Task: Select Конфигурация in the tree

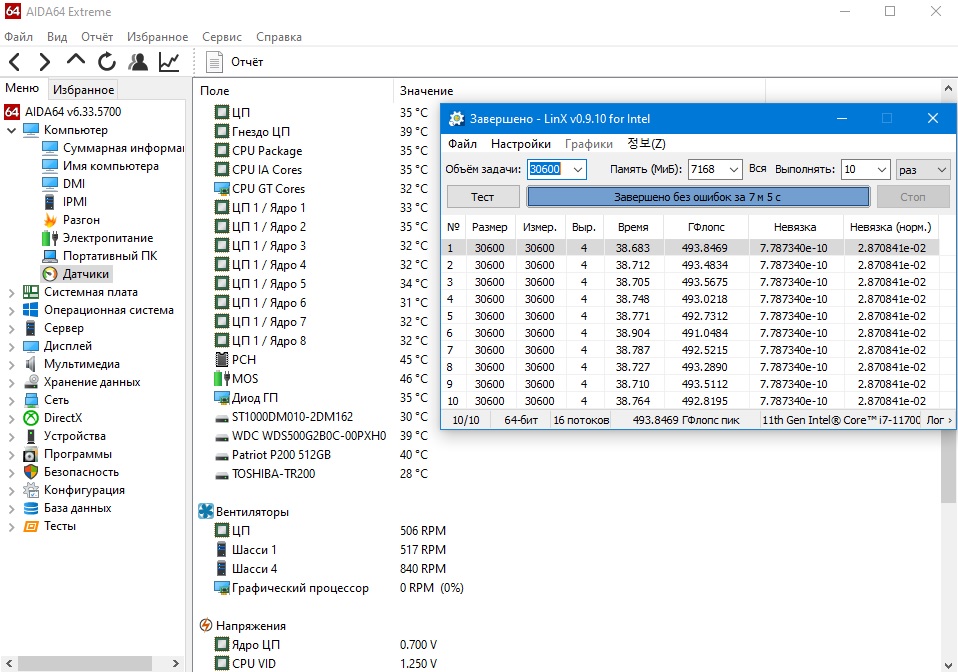Action: pos(84,490)
